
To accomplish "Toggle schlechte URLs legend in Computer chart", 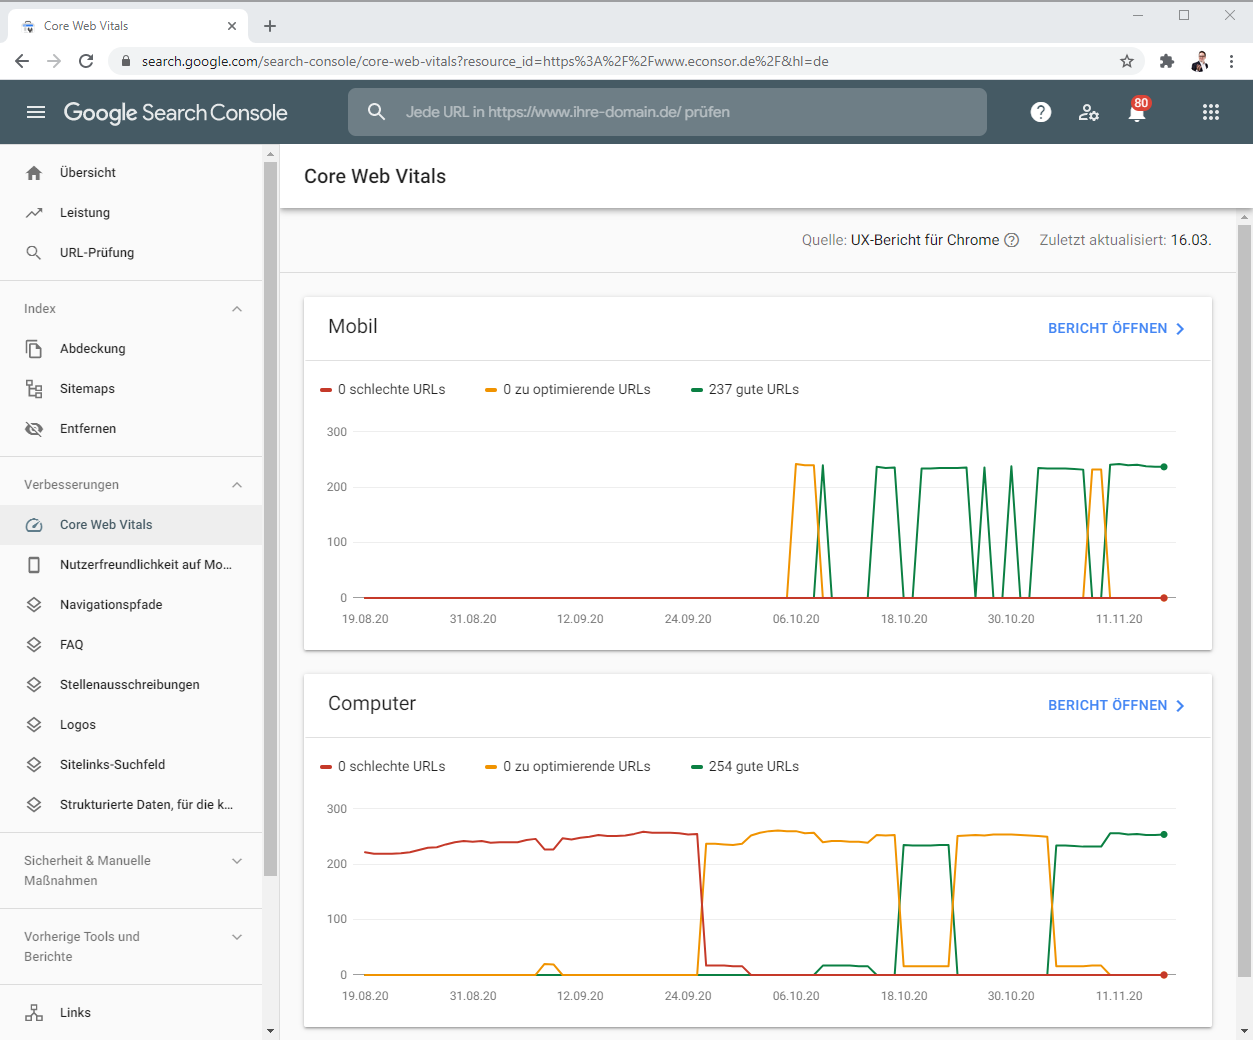I will click(384, 766).
